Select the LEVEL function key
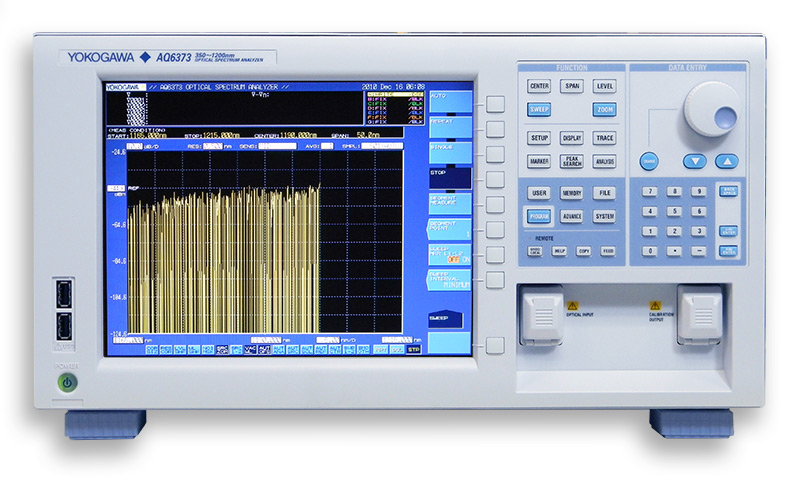This screenshot has width=800, height=480. 605,86
